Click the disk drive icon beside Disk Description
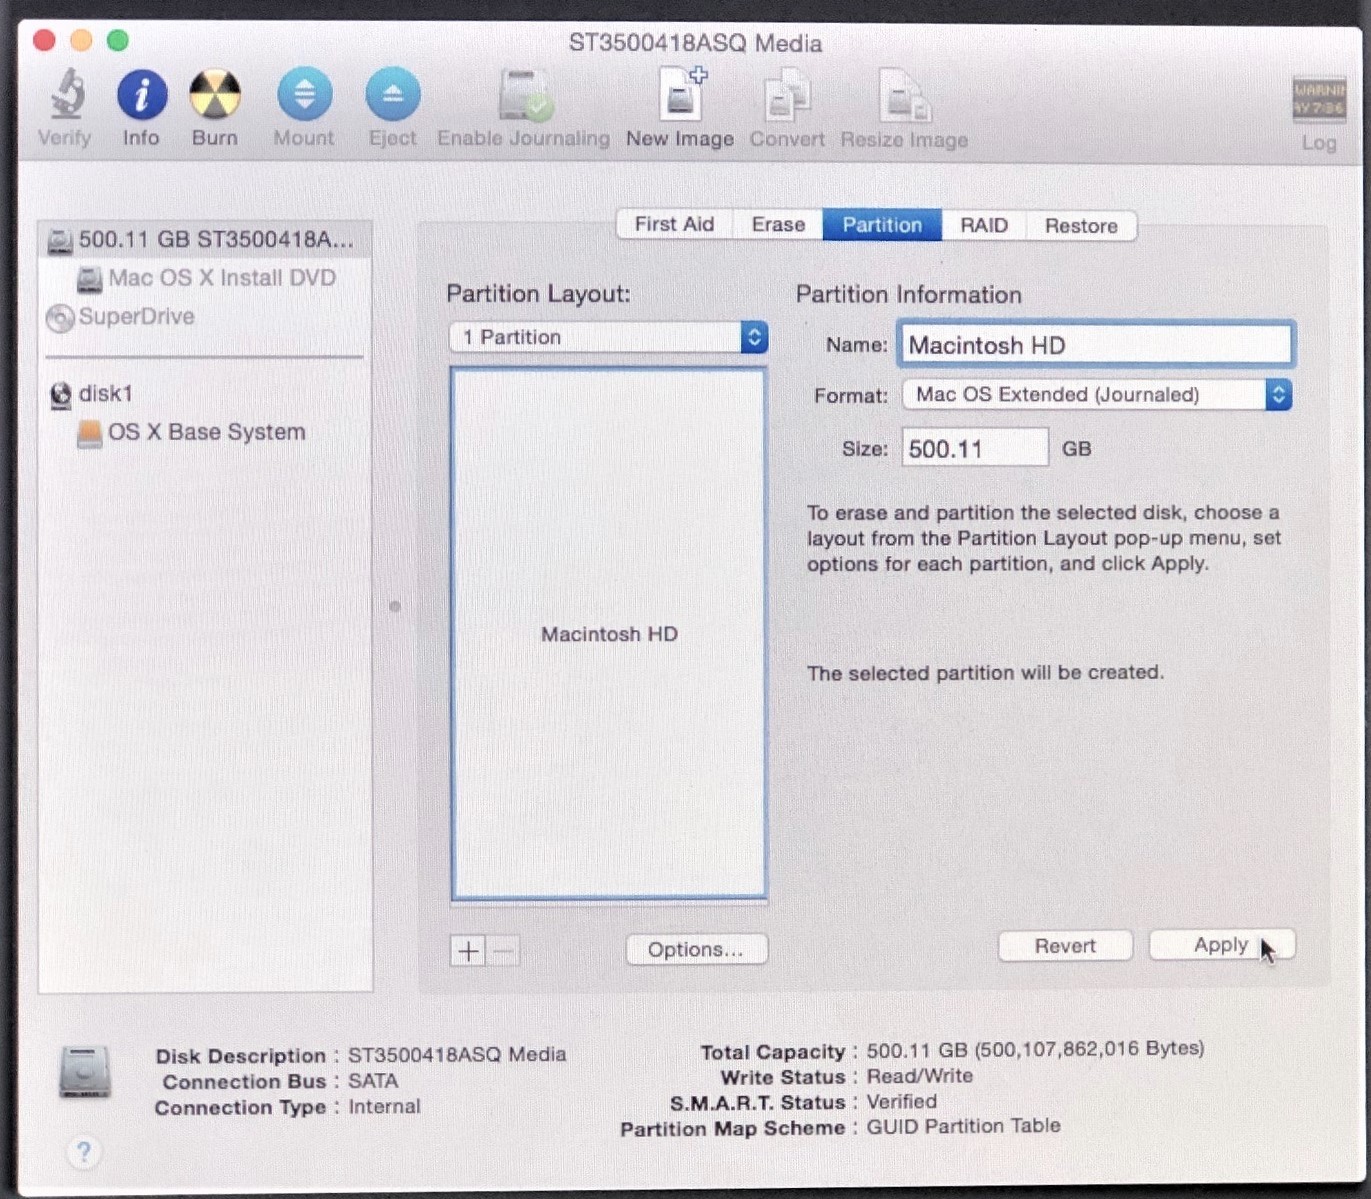 click(x=85, y=1073)
